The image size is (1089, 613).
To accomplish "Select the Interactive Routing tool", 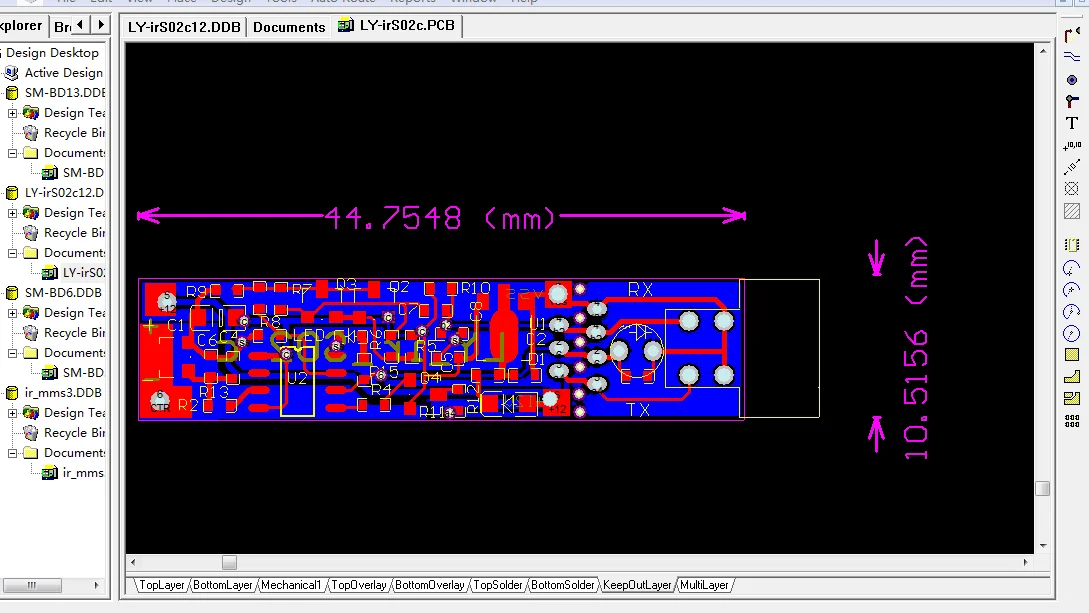I will [x=1072, y=35].
